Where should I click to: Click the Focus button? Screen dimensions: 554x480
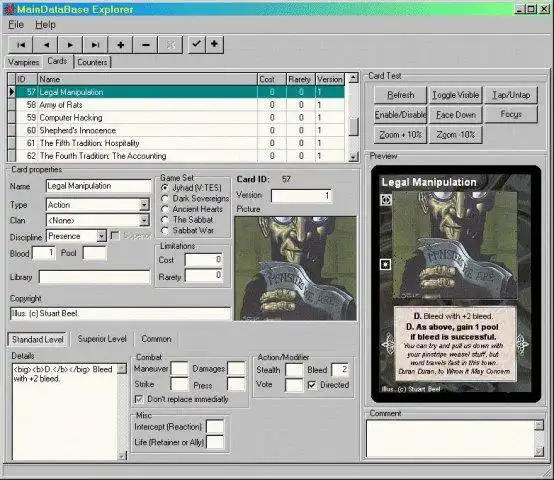(511, 114)
